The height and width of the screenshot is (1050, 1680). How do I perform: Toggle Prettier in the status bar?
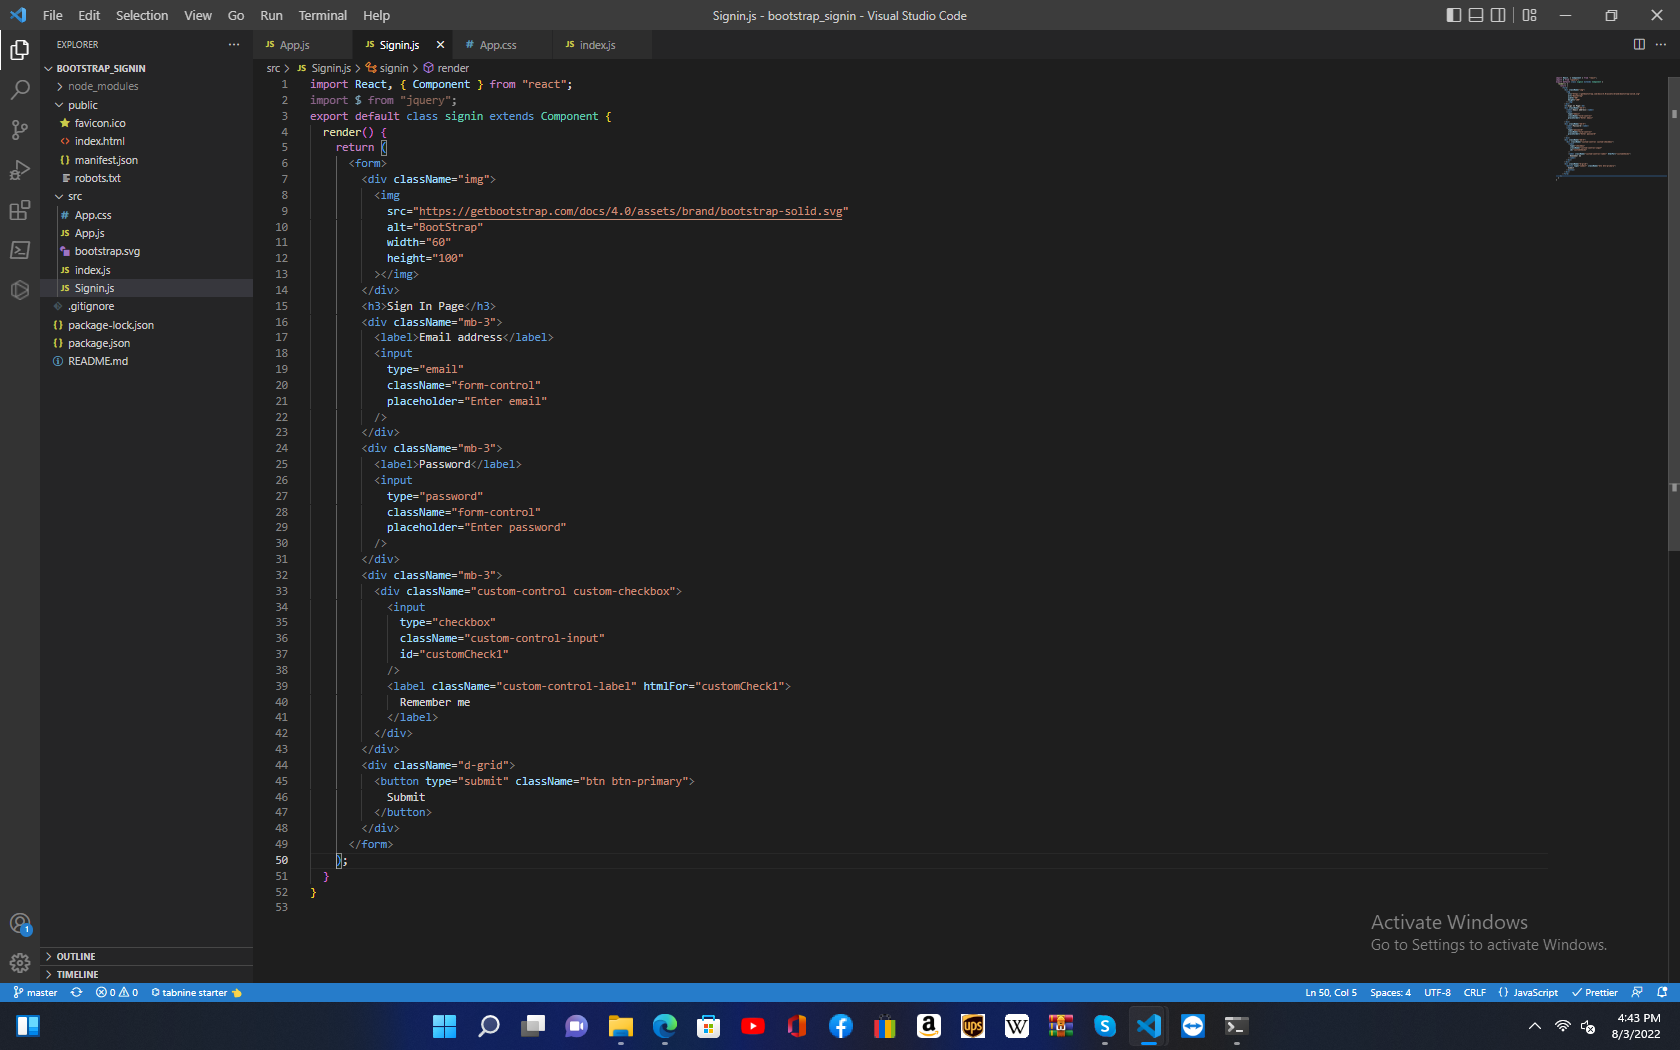[1594, 992]
